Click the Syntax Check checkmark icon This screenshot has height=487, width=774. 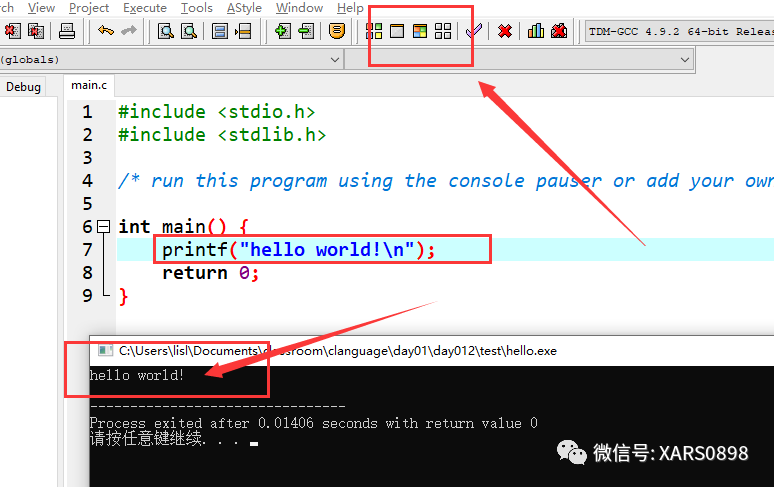(473, 31)
